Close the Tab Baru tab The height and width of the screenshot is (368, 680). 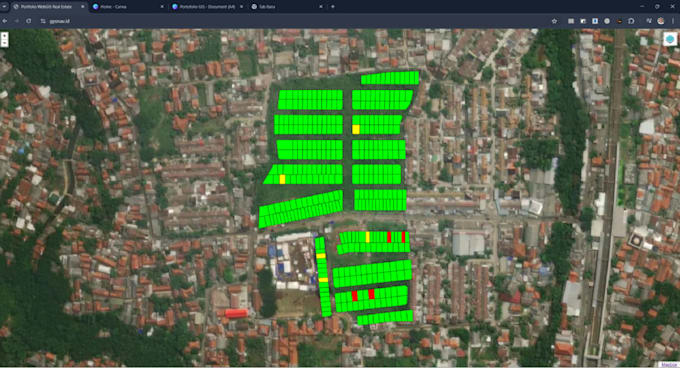click(321, 7)
